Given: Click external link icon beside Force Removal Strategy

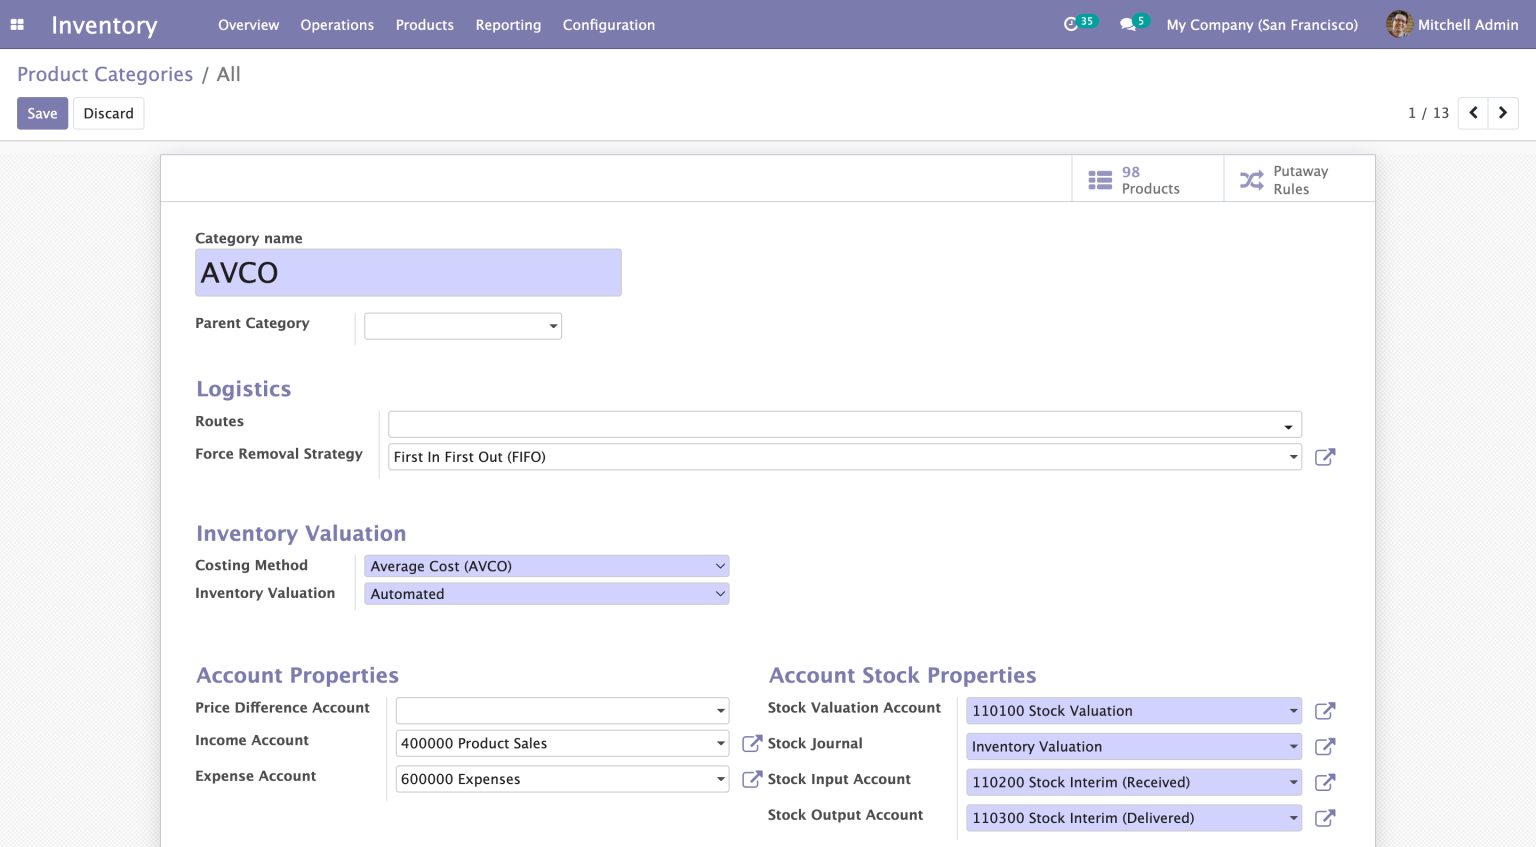Looking at the screenshot, I should coord(1325,457).
